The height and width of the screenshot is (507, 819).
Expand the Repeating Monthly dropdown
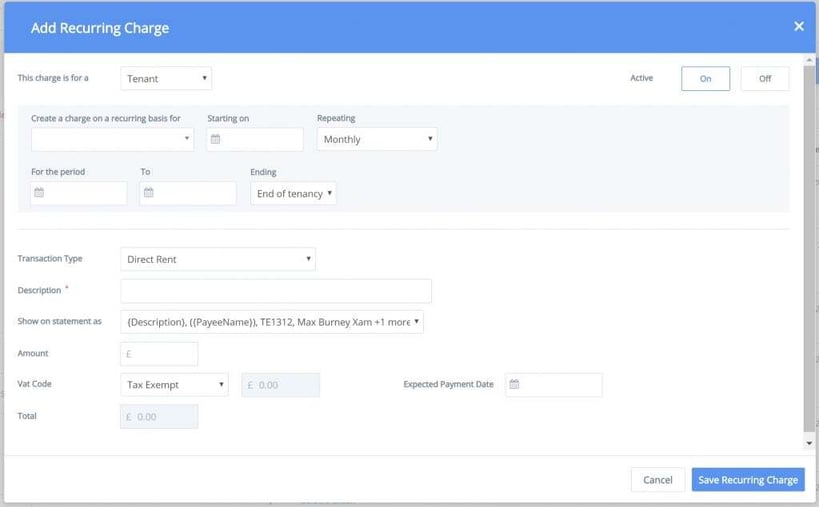click(377, 139)
